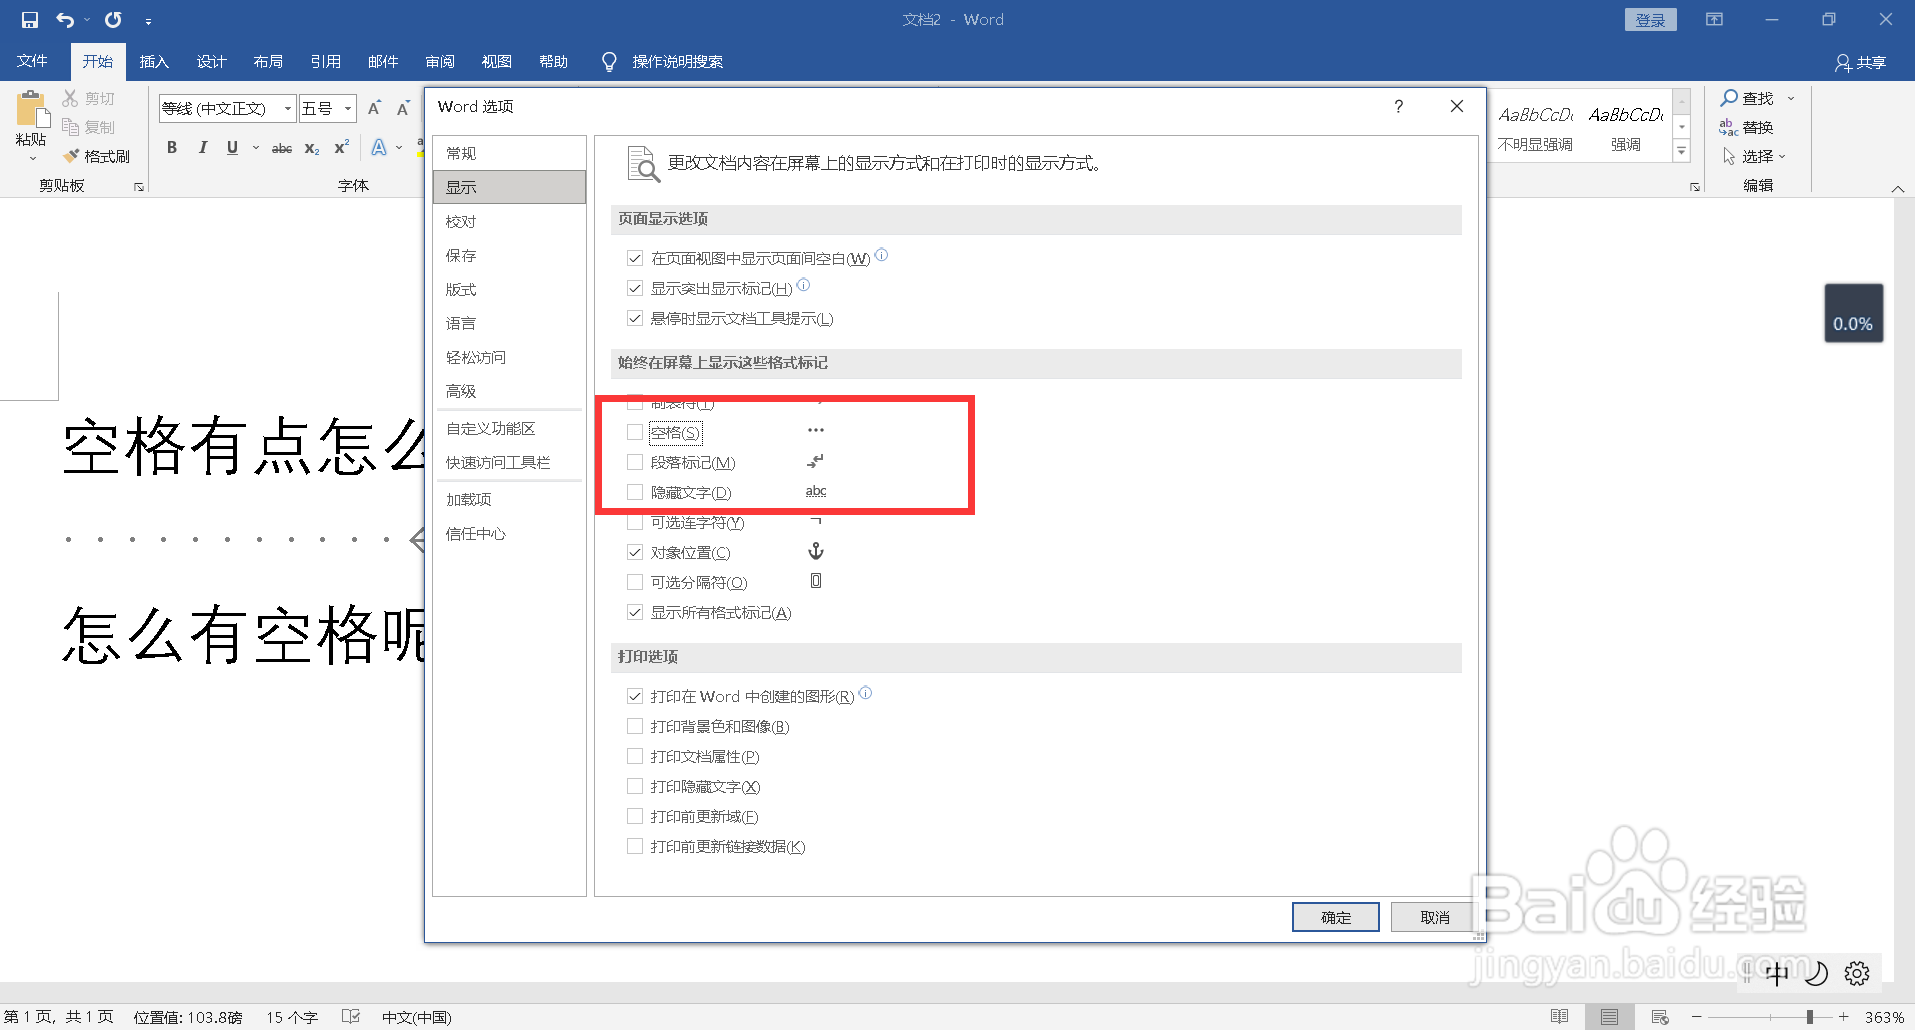Click the Redo icon in quick access toolbar
The width and height of the screenshot is (1915, 1030).
[x=113, y=20]
